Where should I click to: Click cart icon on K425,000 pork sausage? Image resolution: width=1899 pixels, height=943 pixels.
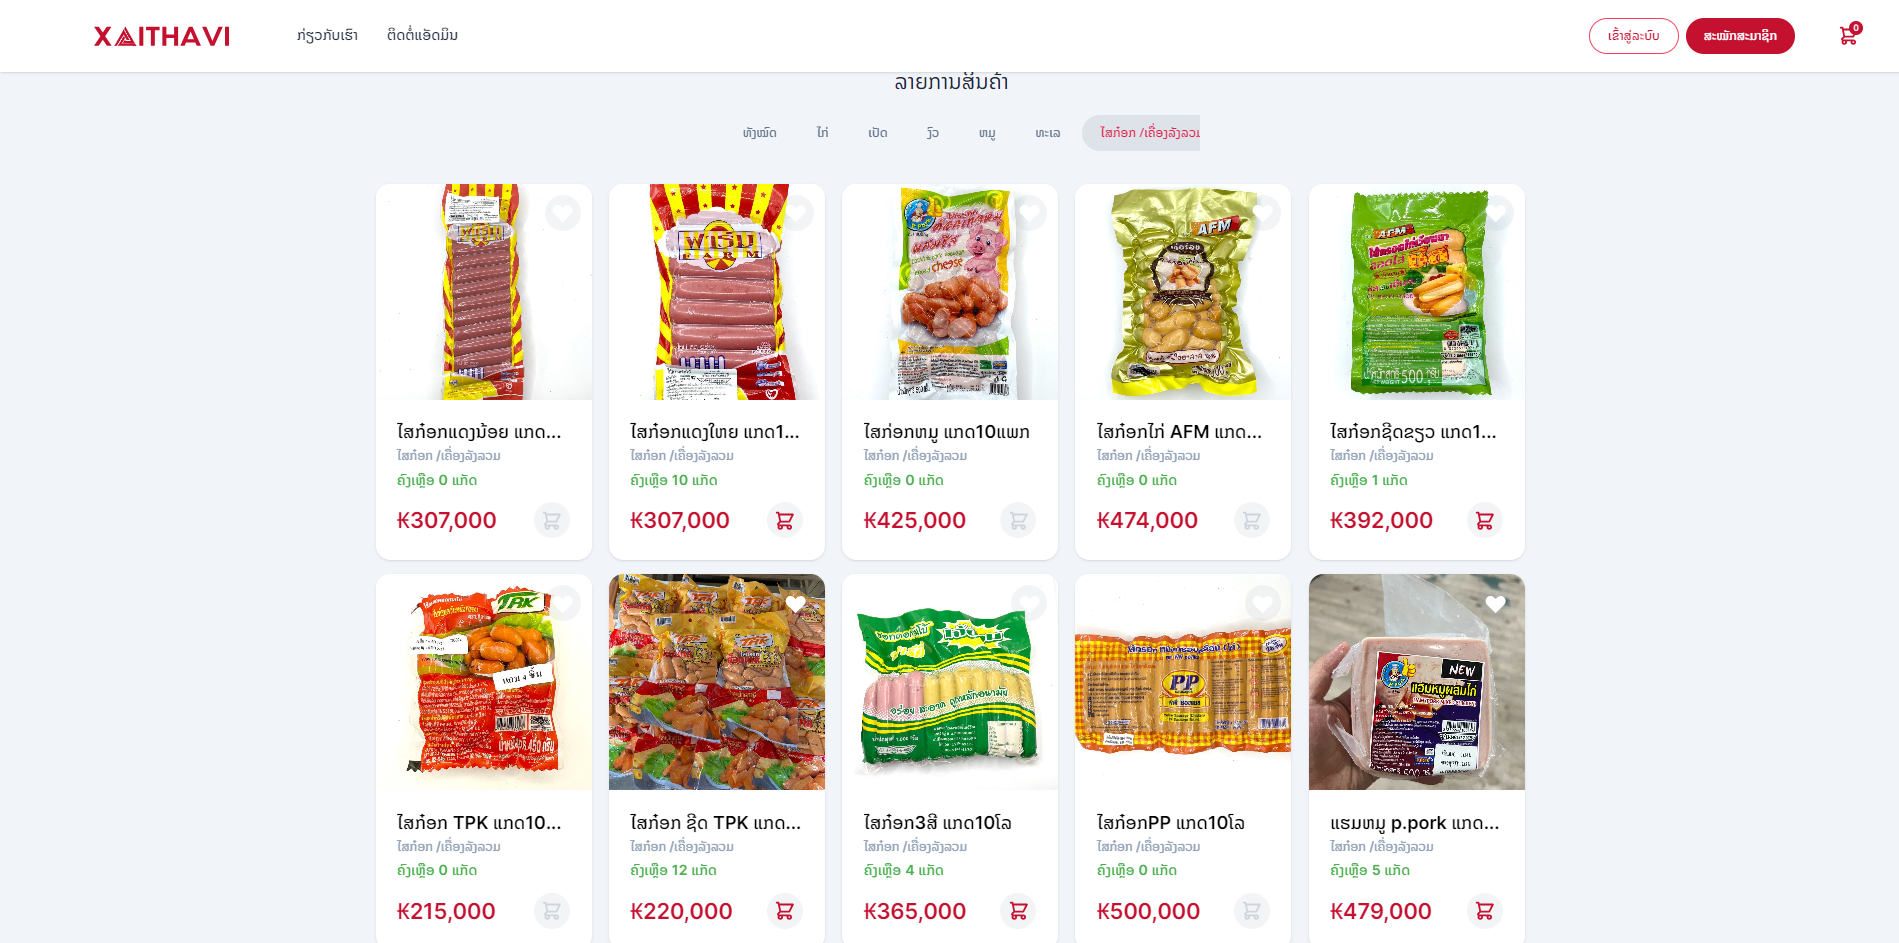click(1018, 520)
